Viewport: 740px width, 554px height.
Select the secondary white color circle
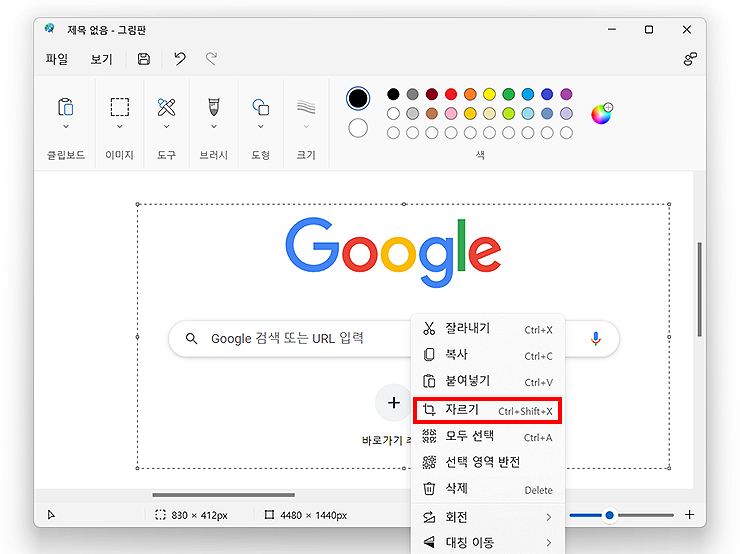[x=358, y=128]
